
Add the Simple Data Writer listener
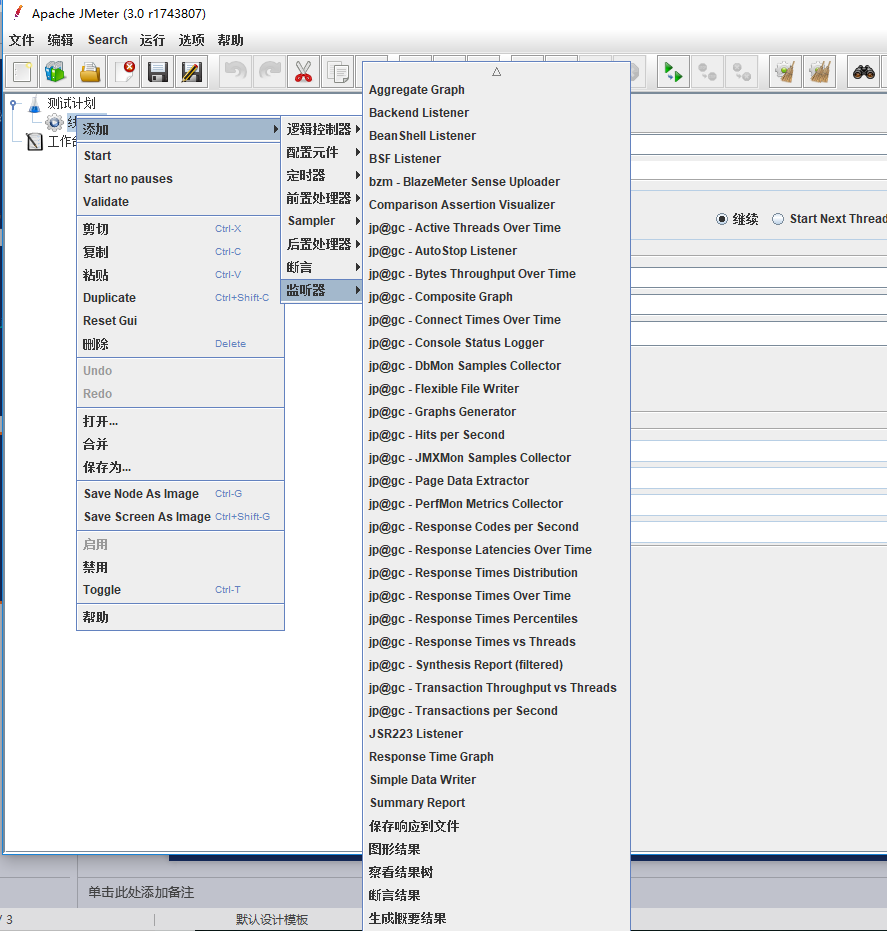point(496,780)
